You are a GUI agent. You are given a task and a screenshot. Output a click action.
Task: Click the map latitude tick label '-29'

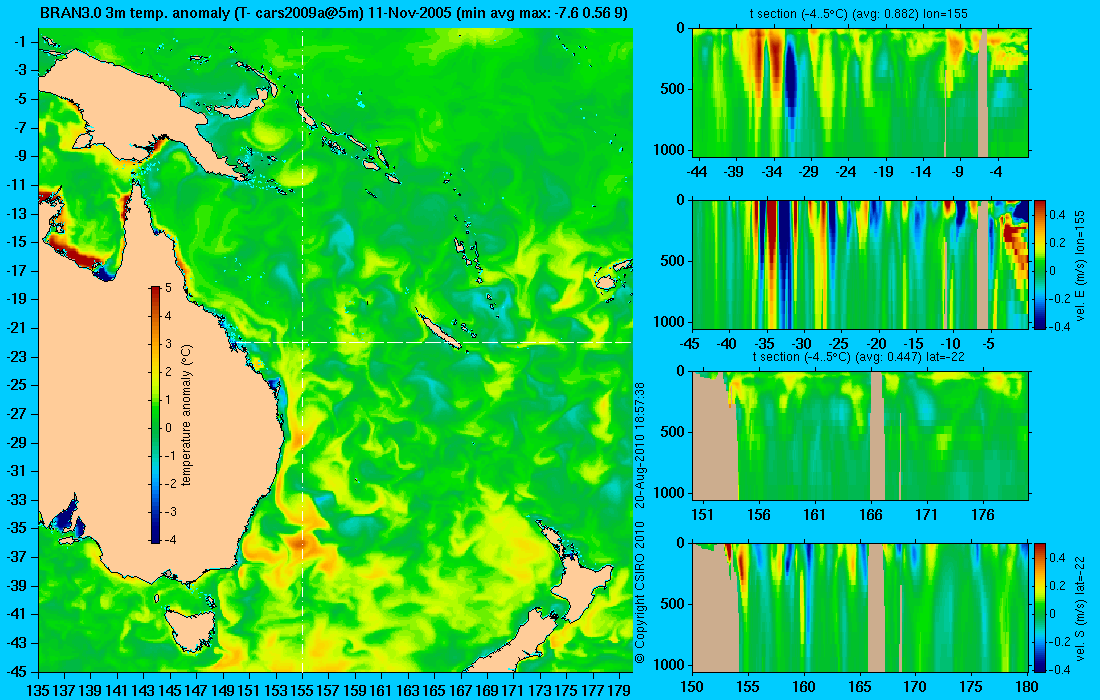coord(16,443)
